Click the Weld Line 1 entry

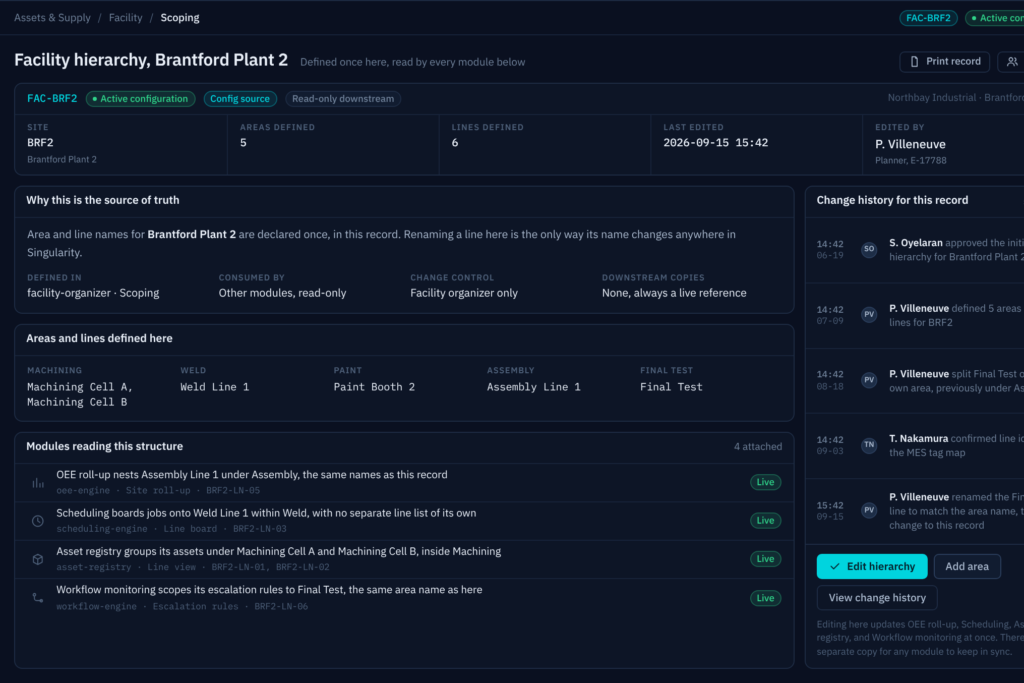click(214, 387)
